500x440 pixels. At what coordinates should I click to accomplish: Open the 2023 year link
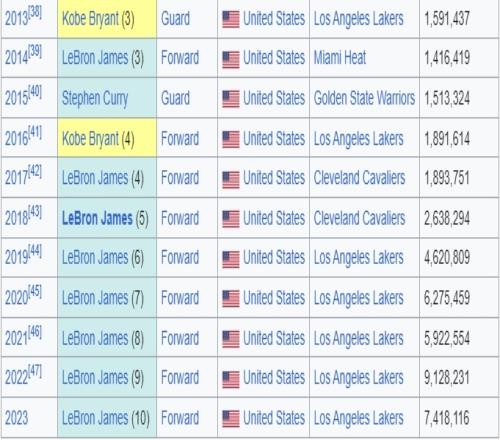pos(16,418)
